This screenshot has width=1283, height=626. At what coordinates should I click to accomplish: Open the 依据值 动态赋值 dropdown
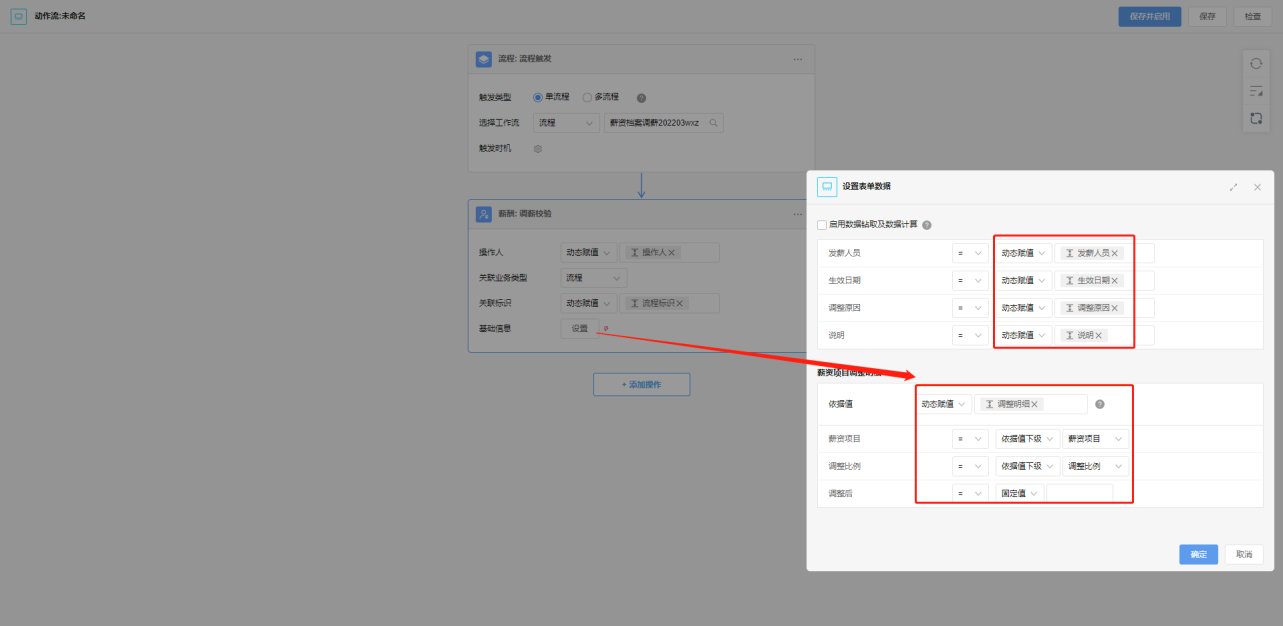click(944, 404)
